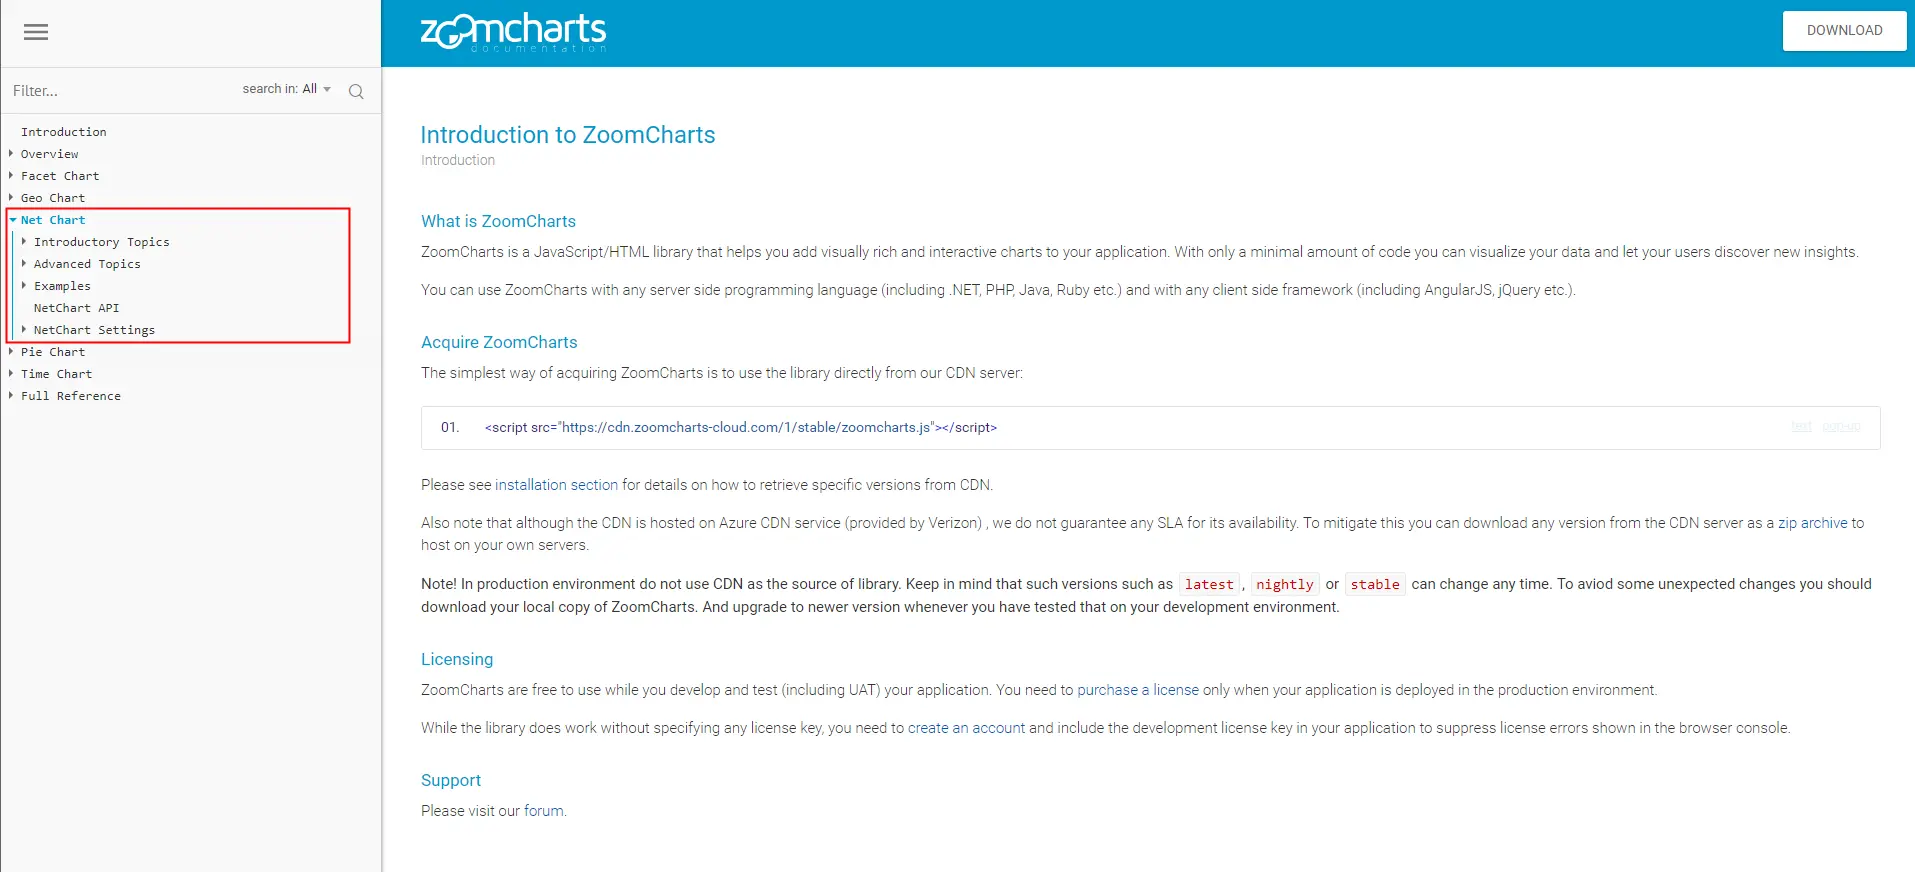The height and width of the screenshot is (872, 1915).
Task: Click the ZoomCharts documentation logo
Action: 513,32
